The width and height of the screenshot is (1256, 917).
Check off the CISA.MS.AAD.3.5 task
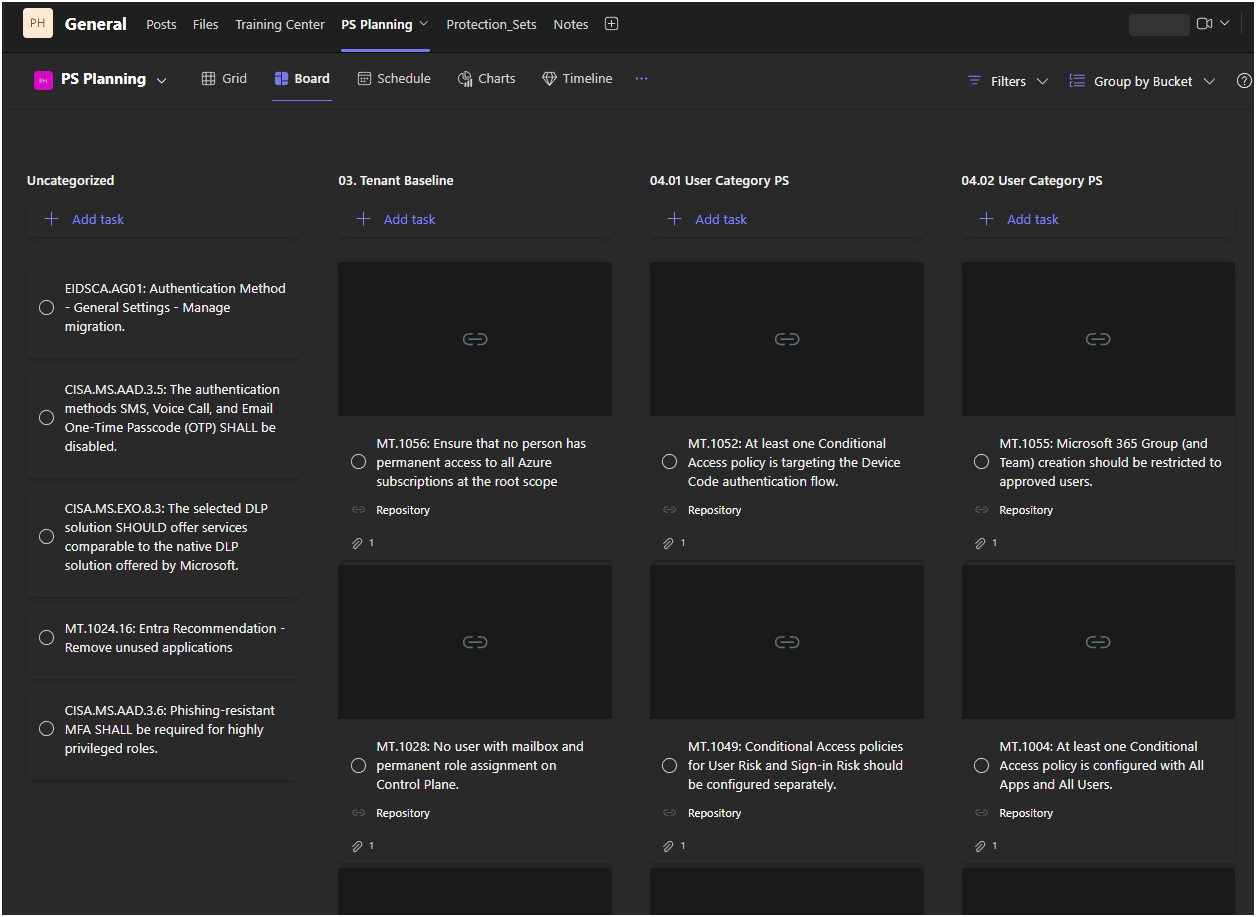[46, 416]
